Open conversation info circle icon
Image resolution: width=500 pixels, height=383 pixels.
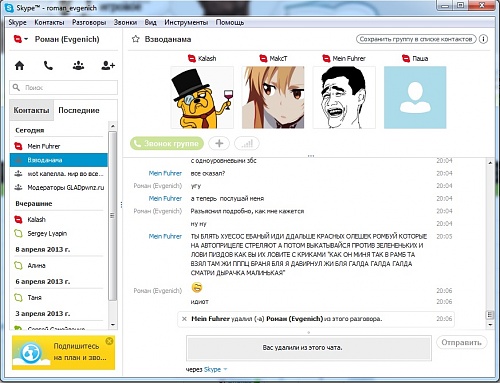[x=483, y=39]
